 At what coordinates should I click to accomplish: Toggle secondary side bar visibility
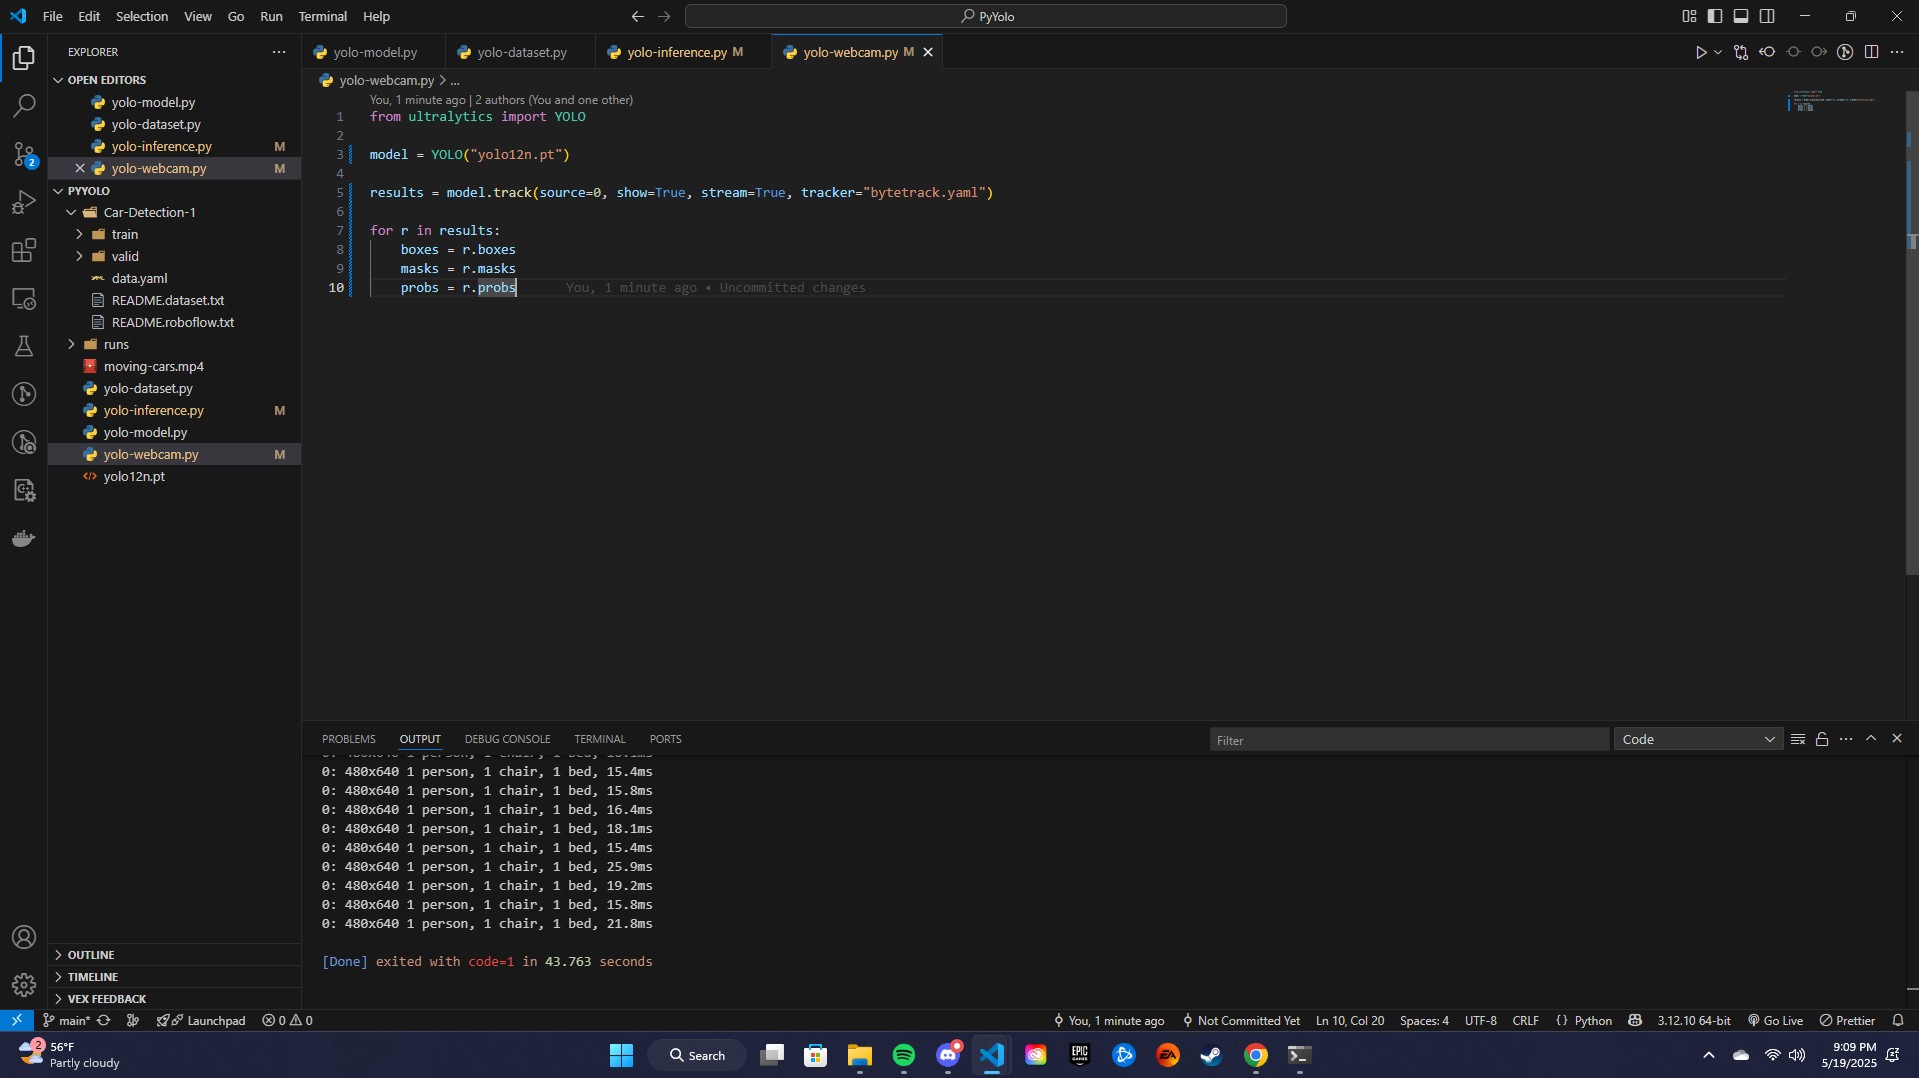[1767, 16]
